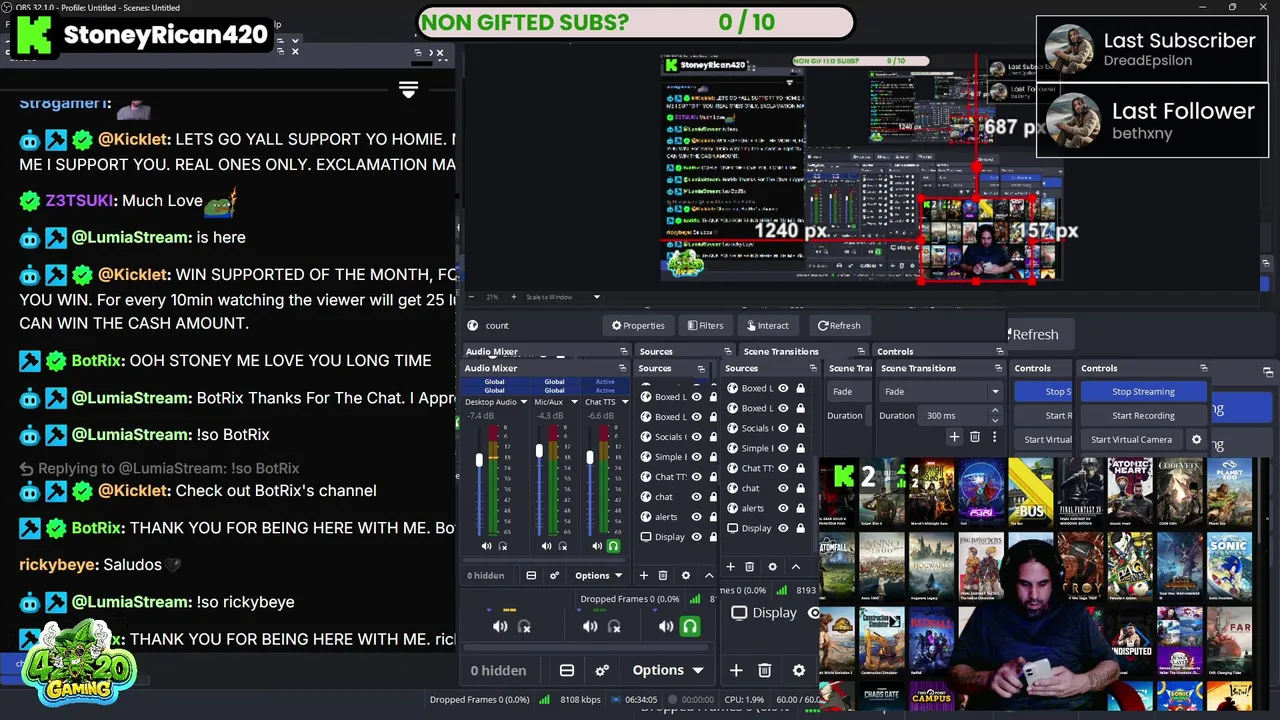Undock Controls panel with its float icon
1280x720 pixels.
click(x=1203, y=368)
